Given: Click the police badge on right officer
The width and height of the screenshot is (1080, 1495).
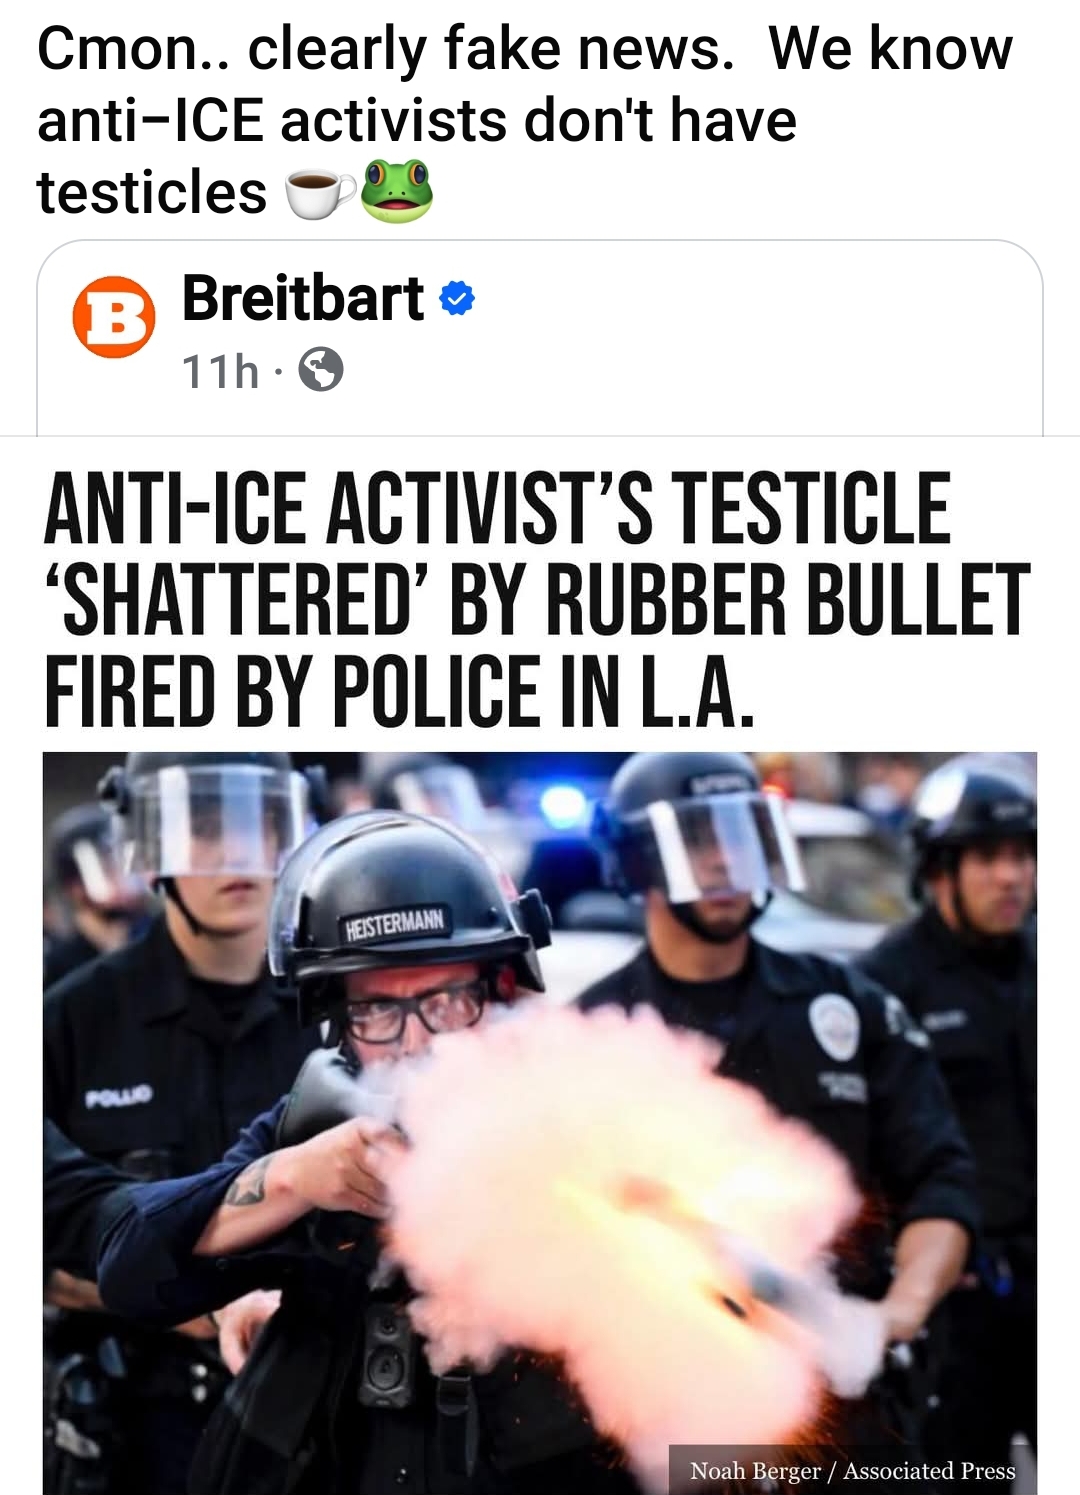Looking at the screenshot, I should (x=834, y=1028).
